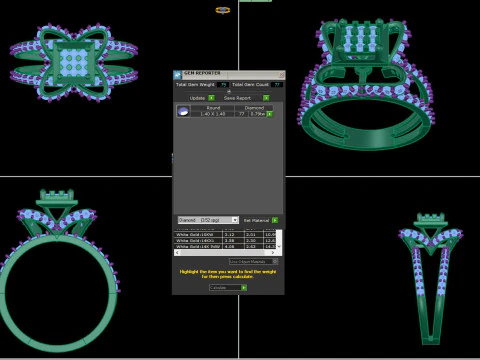Click the green Calculate arrow button
The width and height of the screenshot is (480, 360).
tap(244, 288)
